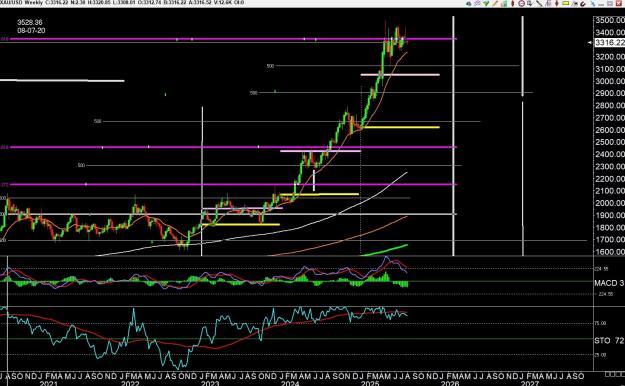Select the green moving average line at chart bottom
Image resolution: width=625 pixels, height=386 pixels.
(x=385, y=250)
